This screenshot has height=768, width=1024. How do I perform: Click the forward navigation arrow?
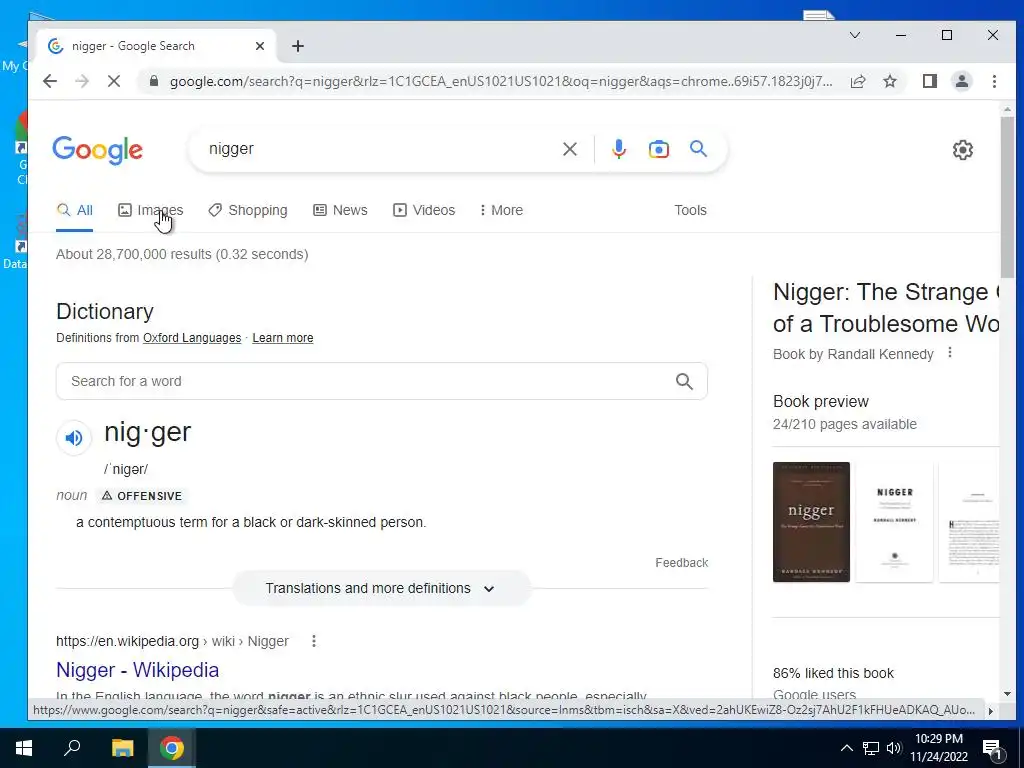click(82, 81)
